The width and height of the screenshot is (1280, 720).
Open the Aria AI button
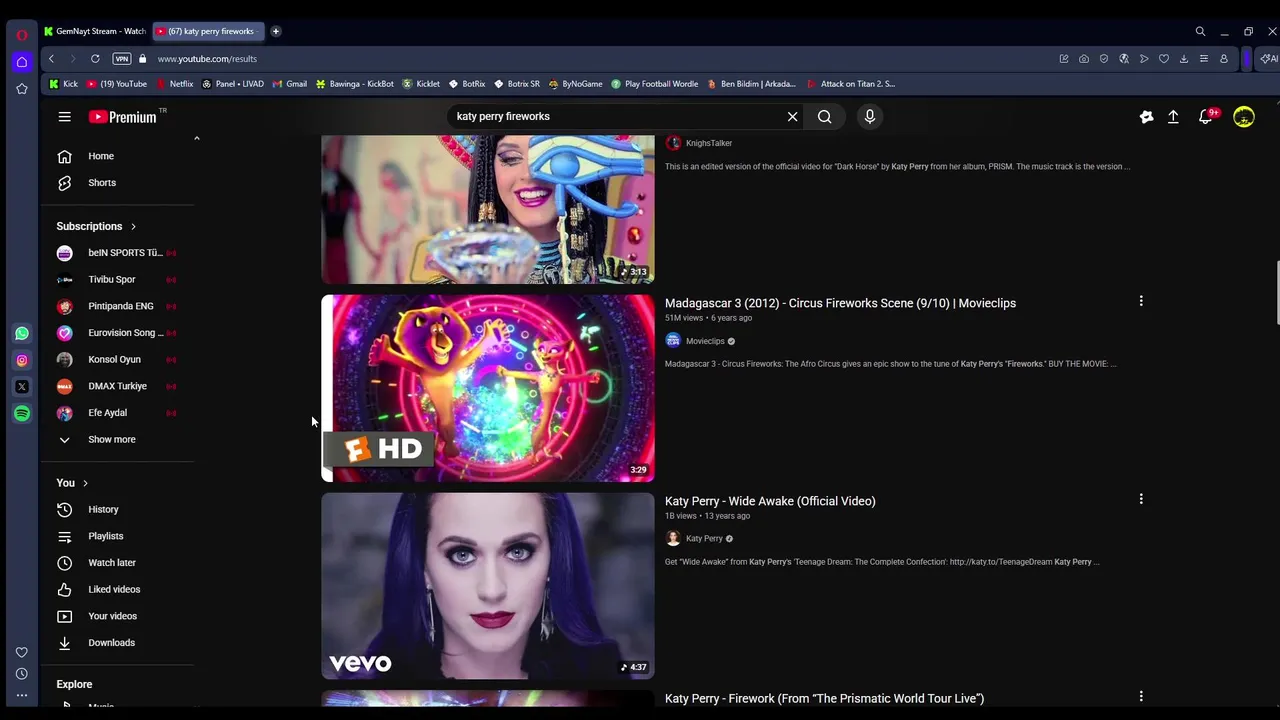click(1269, 59)
